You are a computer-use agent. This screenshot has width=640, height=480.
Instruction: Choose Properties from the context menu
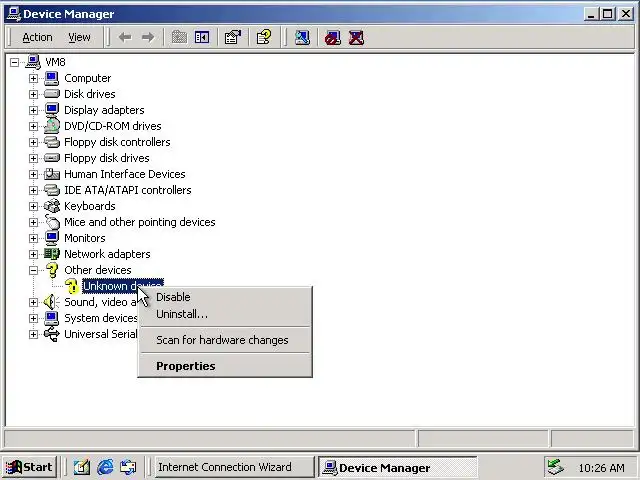[x=225, y=366]
